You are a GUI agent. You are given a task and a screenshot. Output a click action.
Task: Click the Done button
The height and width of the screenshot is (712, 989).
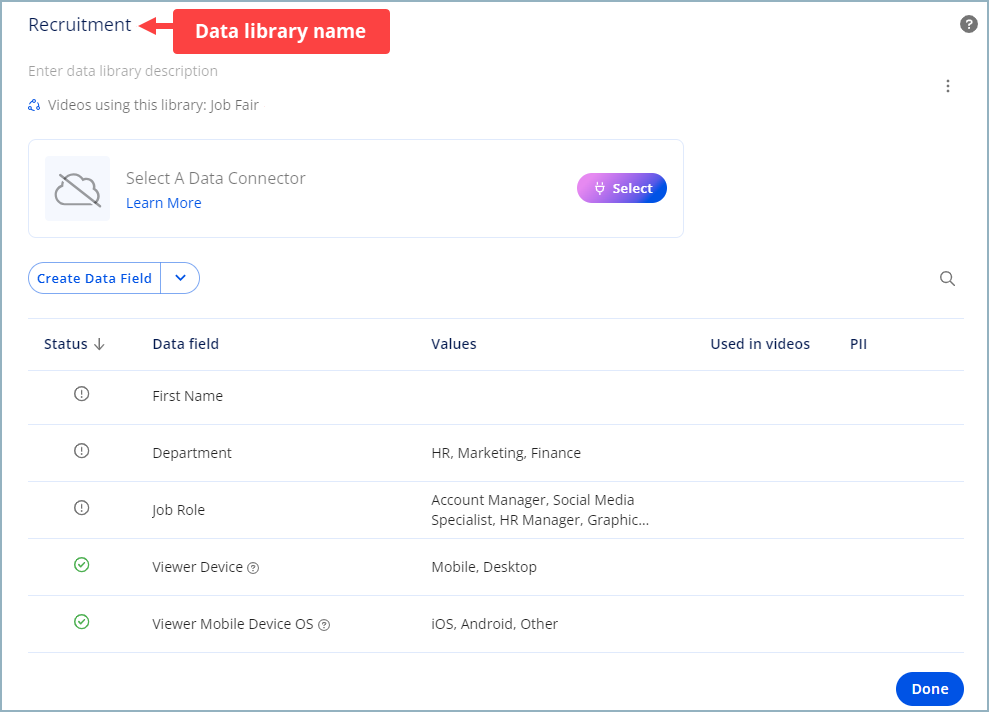[929, 688]
